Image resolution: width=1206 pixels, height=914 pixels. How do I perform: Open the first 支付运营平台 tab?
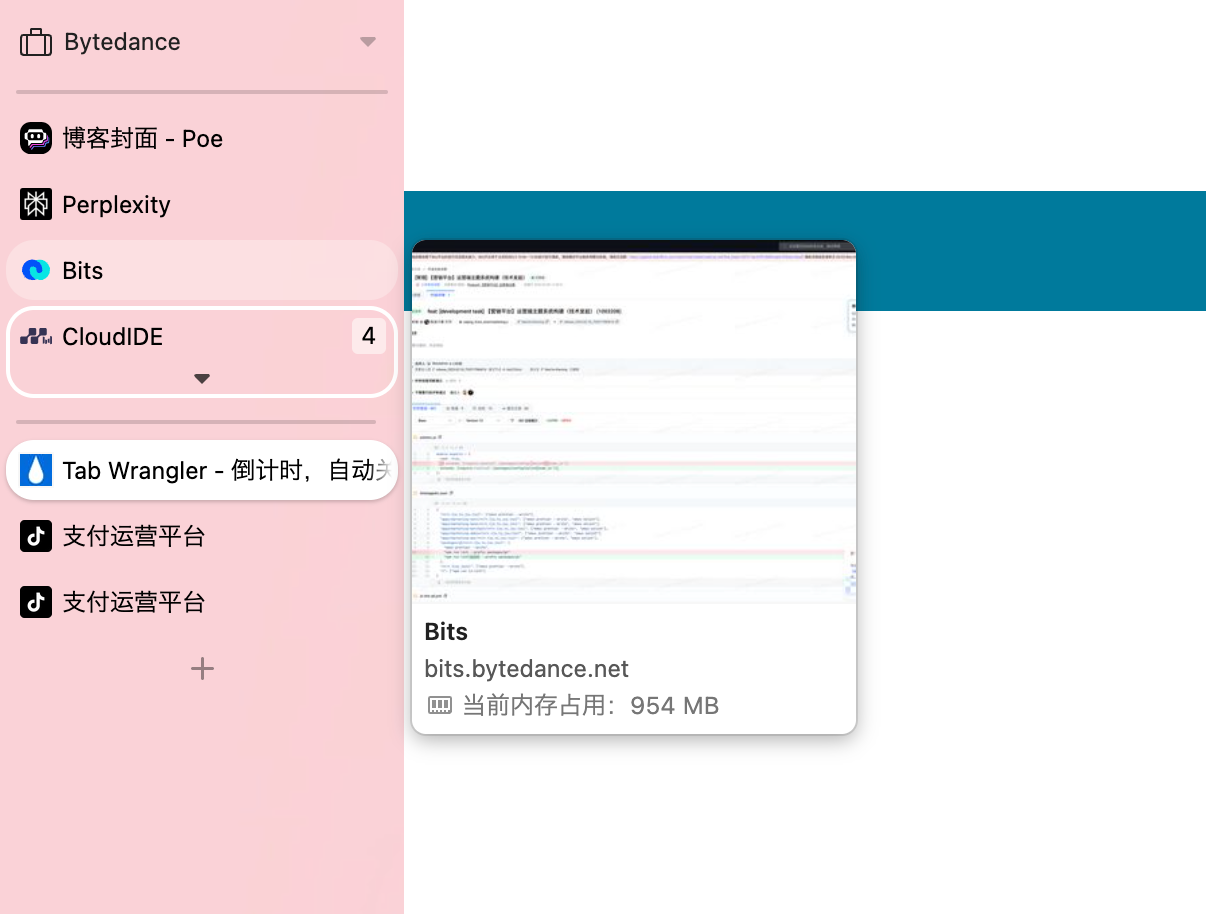pos(202,536)
